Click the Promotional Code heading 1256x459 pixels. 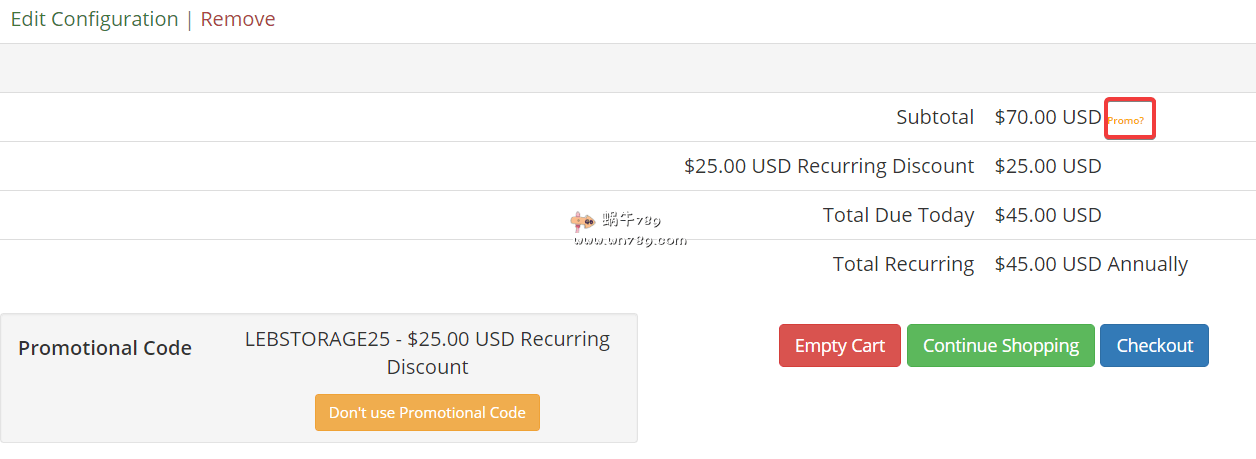(105, 348)
